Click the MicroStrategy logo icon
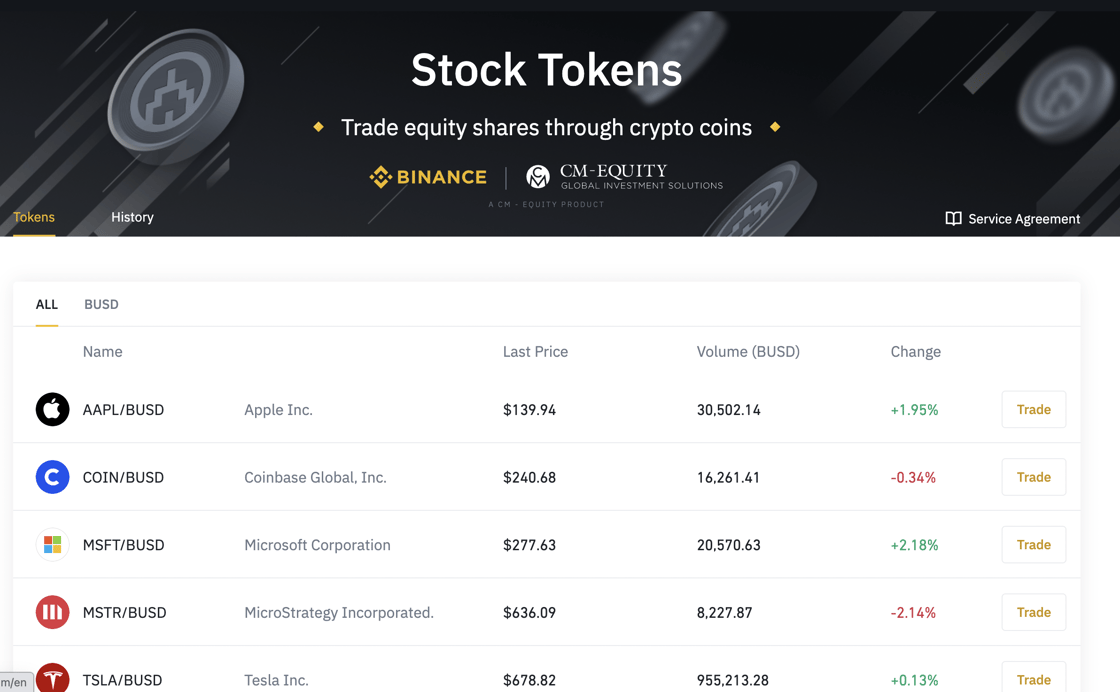1120x692 pixels. point(52,612)
